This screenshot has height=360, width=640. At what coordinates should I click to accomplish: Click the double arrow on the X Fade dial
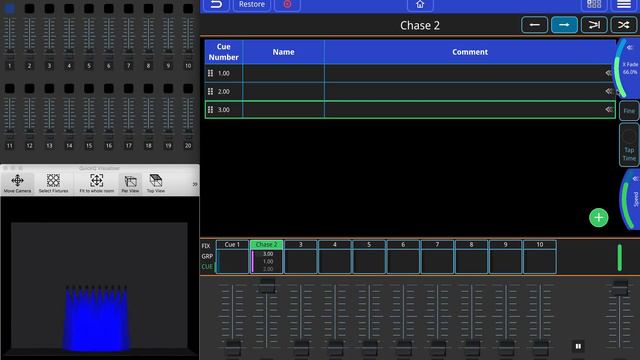[630, 48]
